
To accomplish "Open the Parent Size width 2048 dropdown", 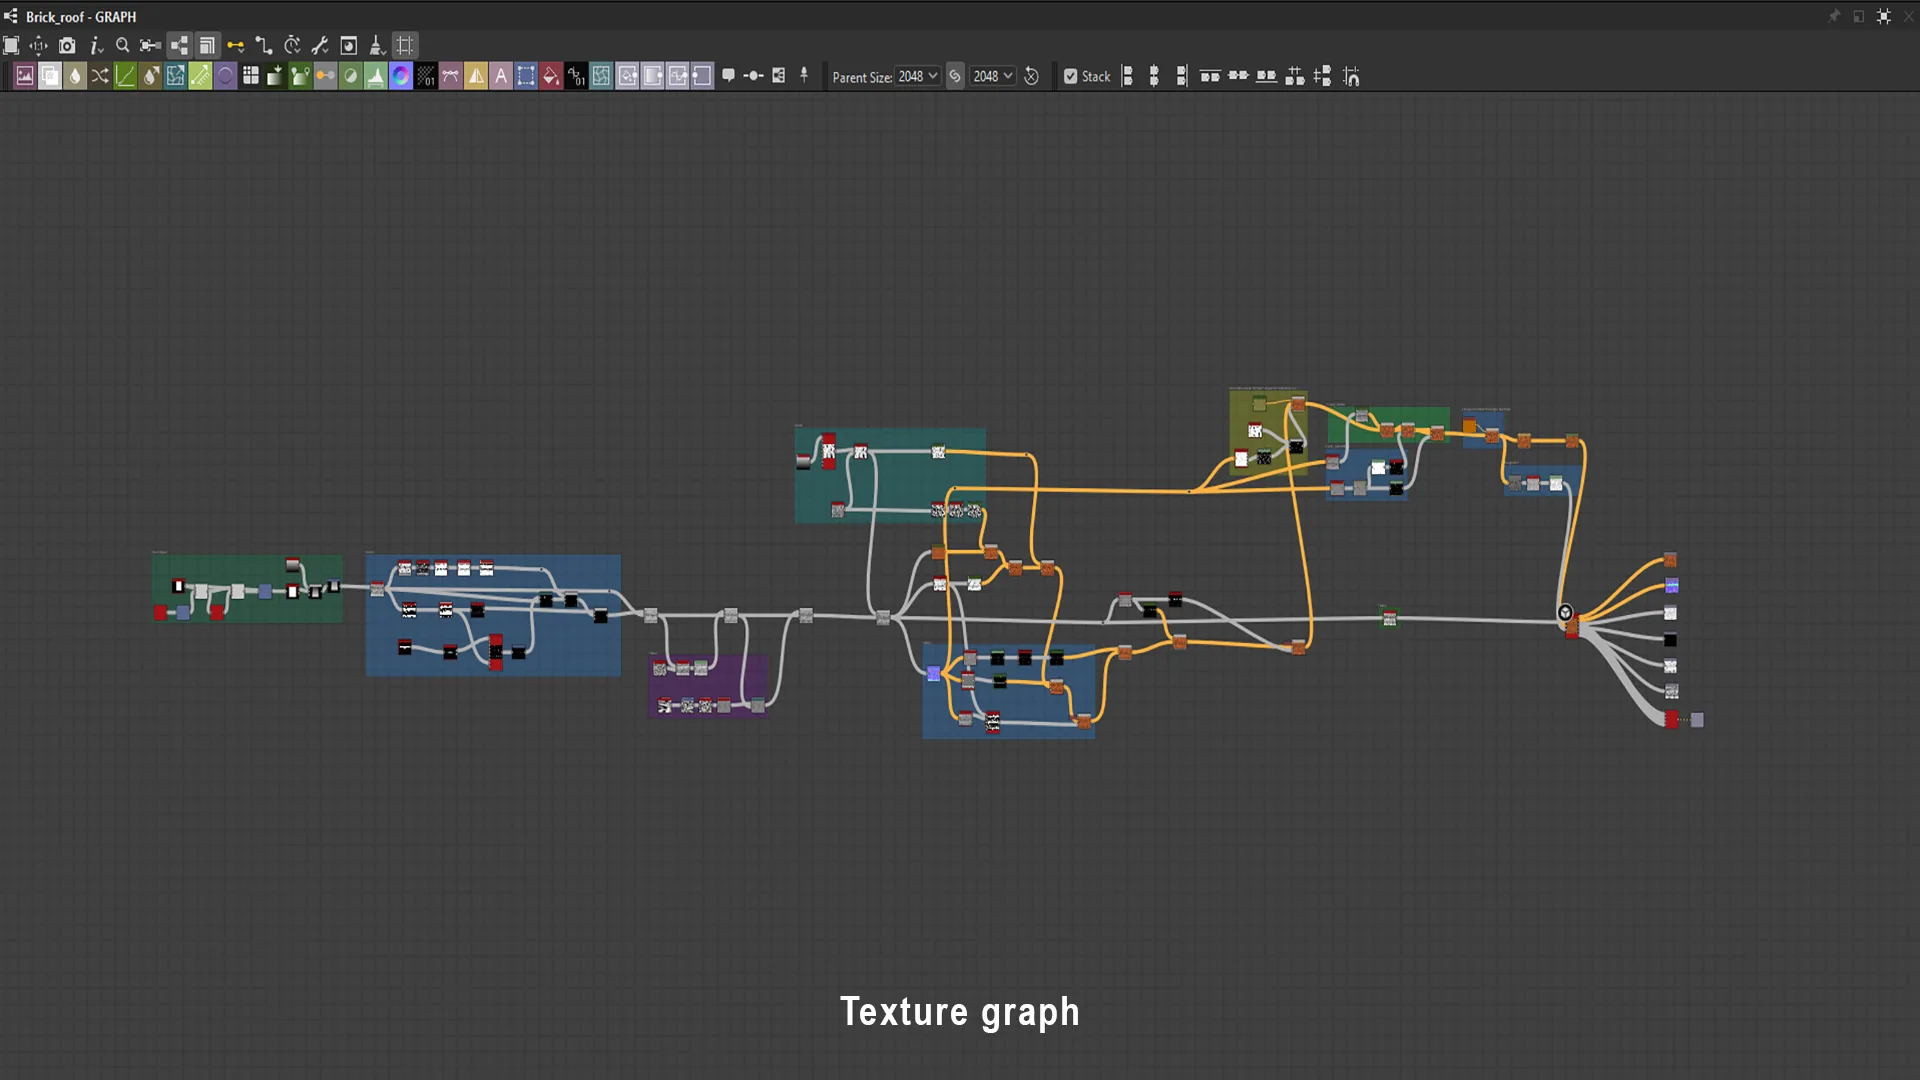I will point(917,76).
